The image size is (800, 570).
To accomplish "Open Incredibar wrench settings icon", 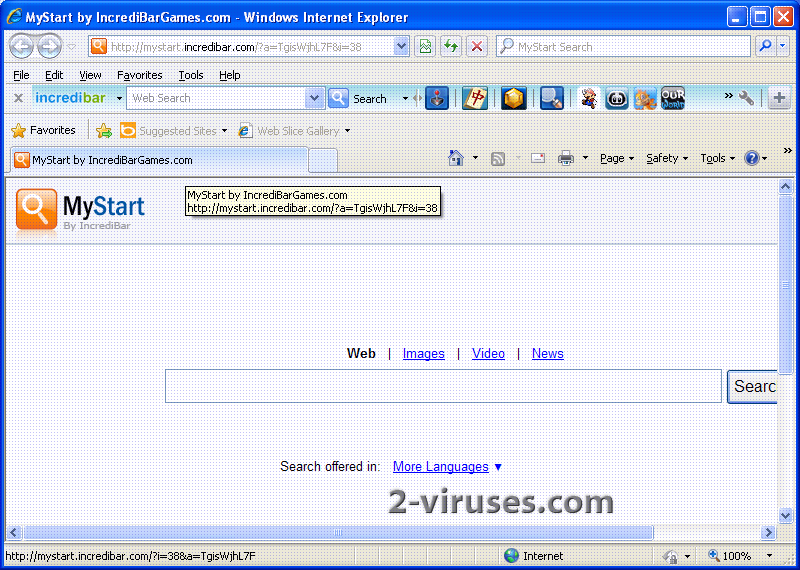I will click(746, 98).
